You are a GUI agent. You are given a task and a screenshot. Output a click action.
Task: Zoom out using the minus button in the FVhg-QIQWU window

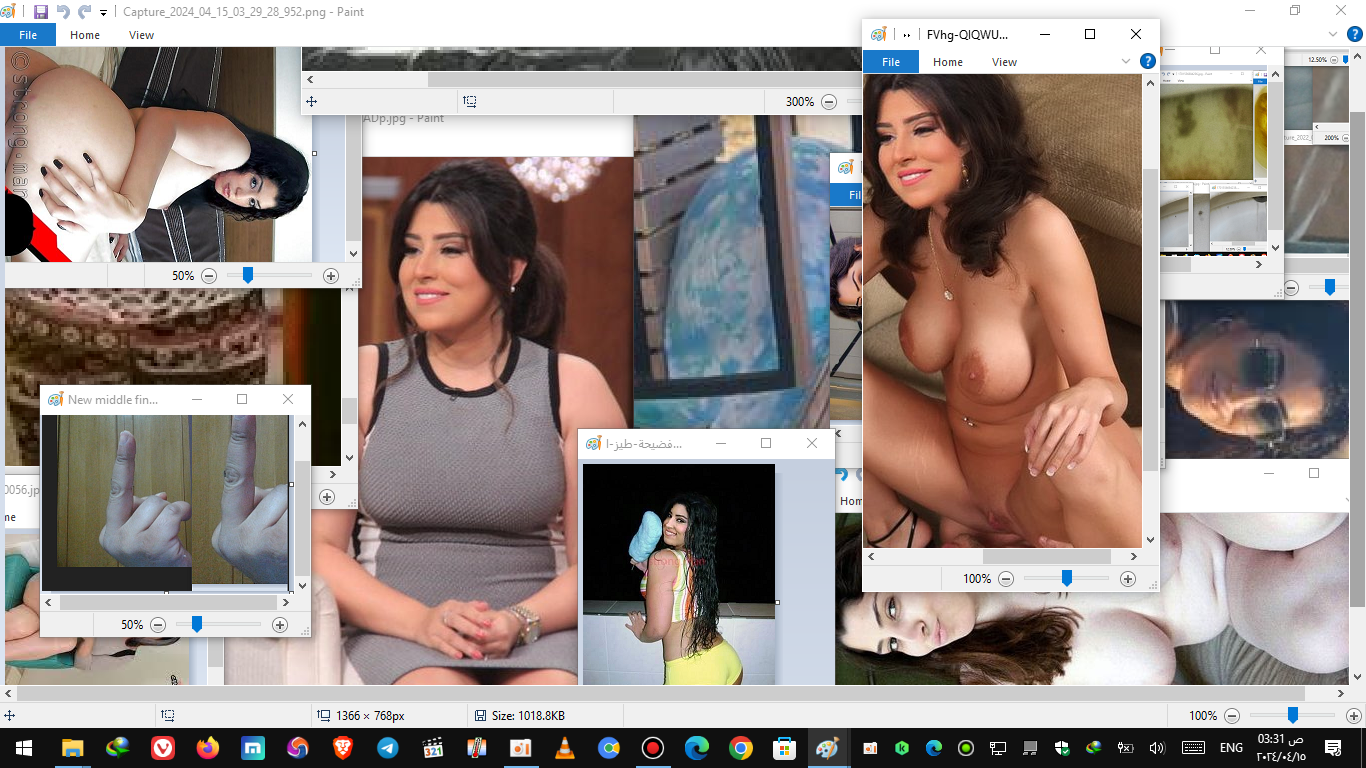tap(1006, 579)
